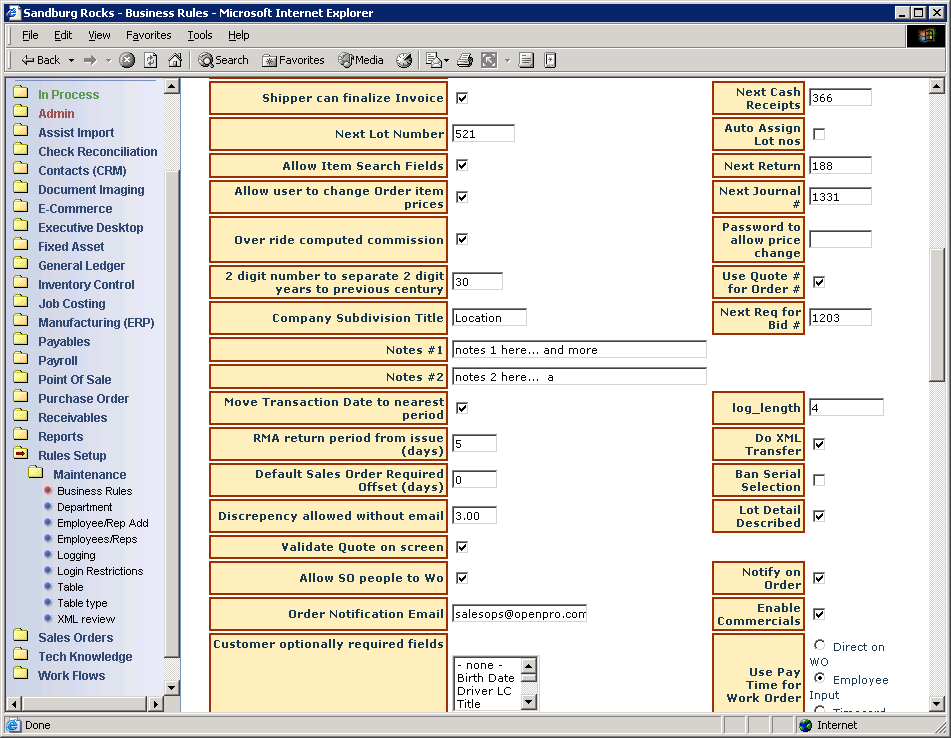951x738 pixels.
Task: Go to the Home page icon
Action: [x=175, y=60]
